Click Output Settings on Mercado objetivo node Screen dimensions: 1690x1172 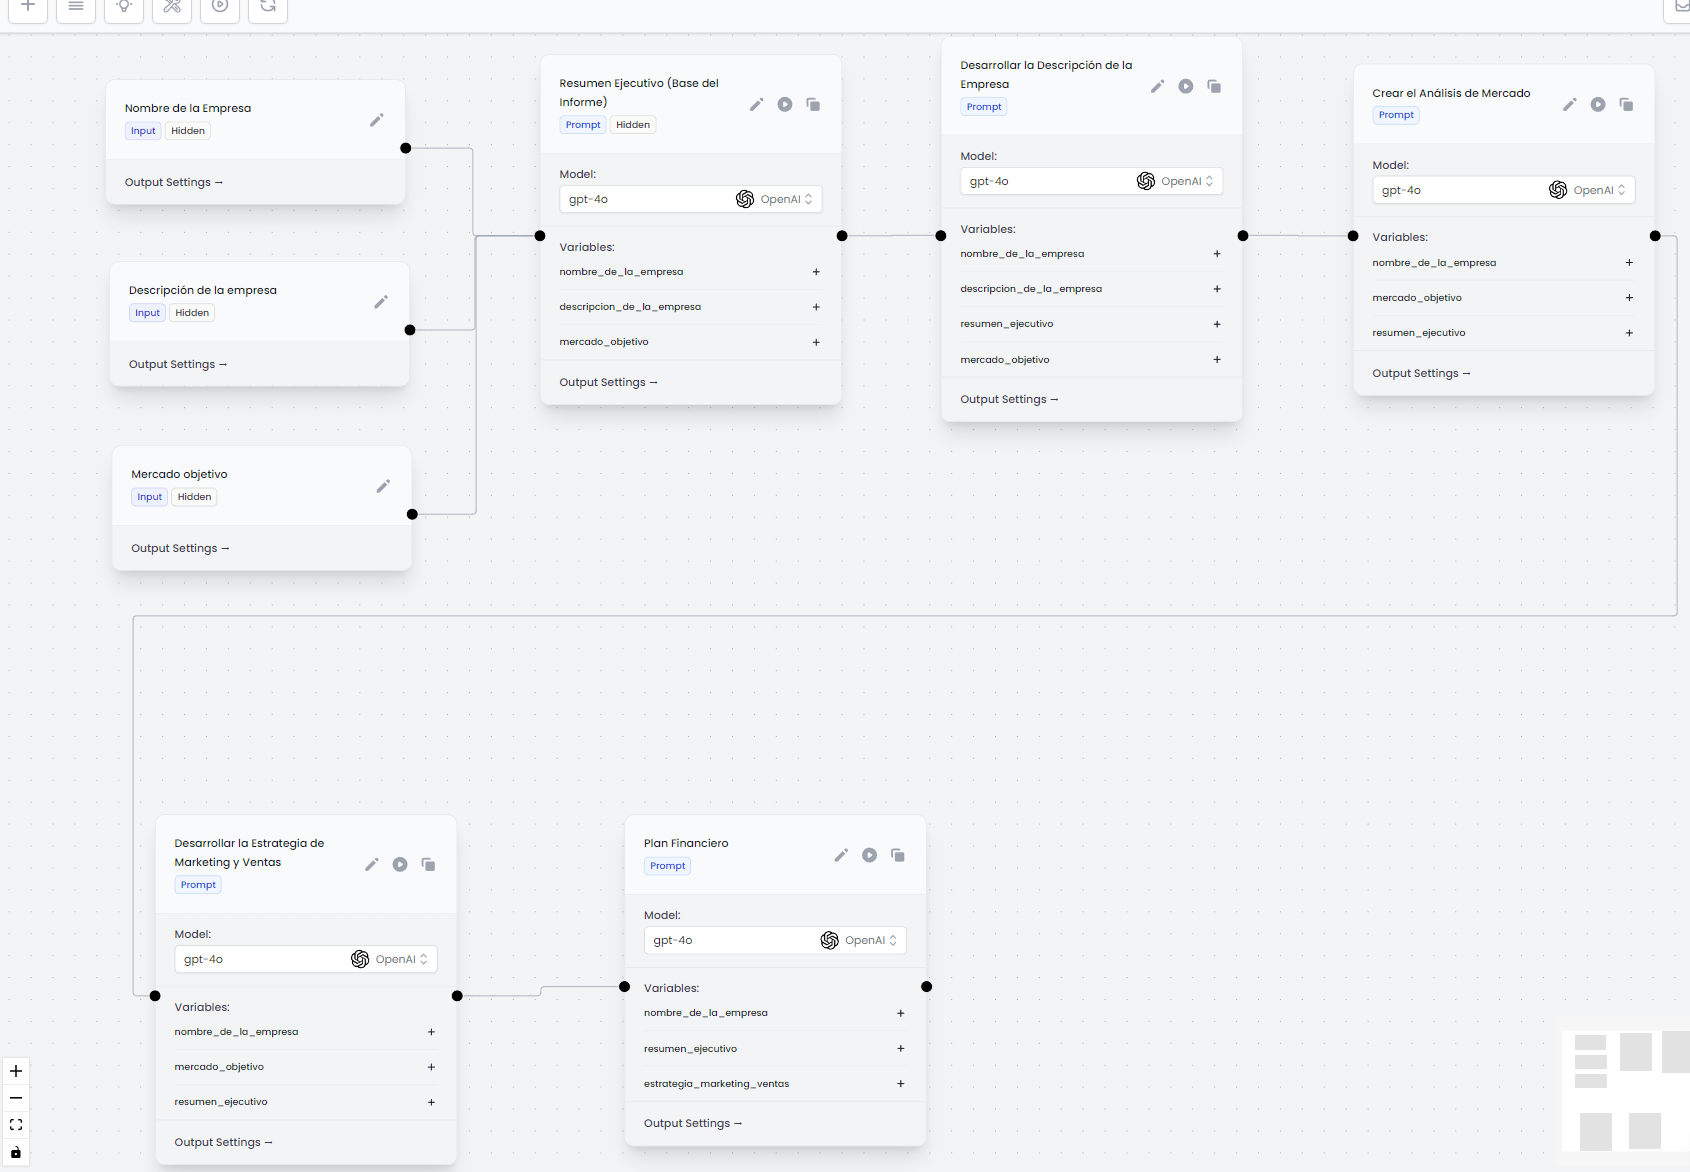click(180, 548)
